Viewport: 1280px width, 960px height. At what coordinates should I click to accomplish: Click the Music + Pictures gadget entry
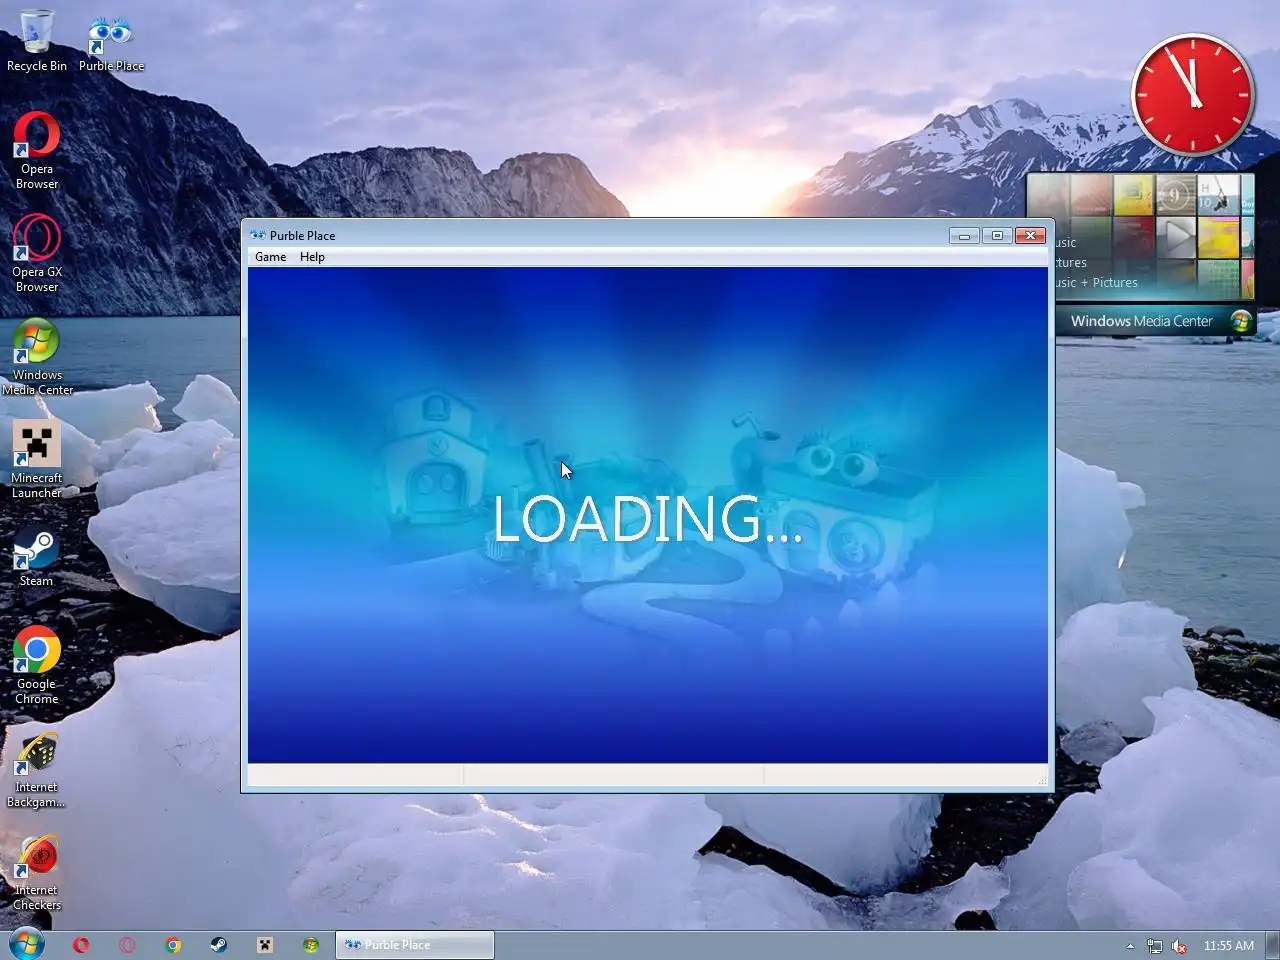[x=1096, y=283]
